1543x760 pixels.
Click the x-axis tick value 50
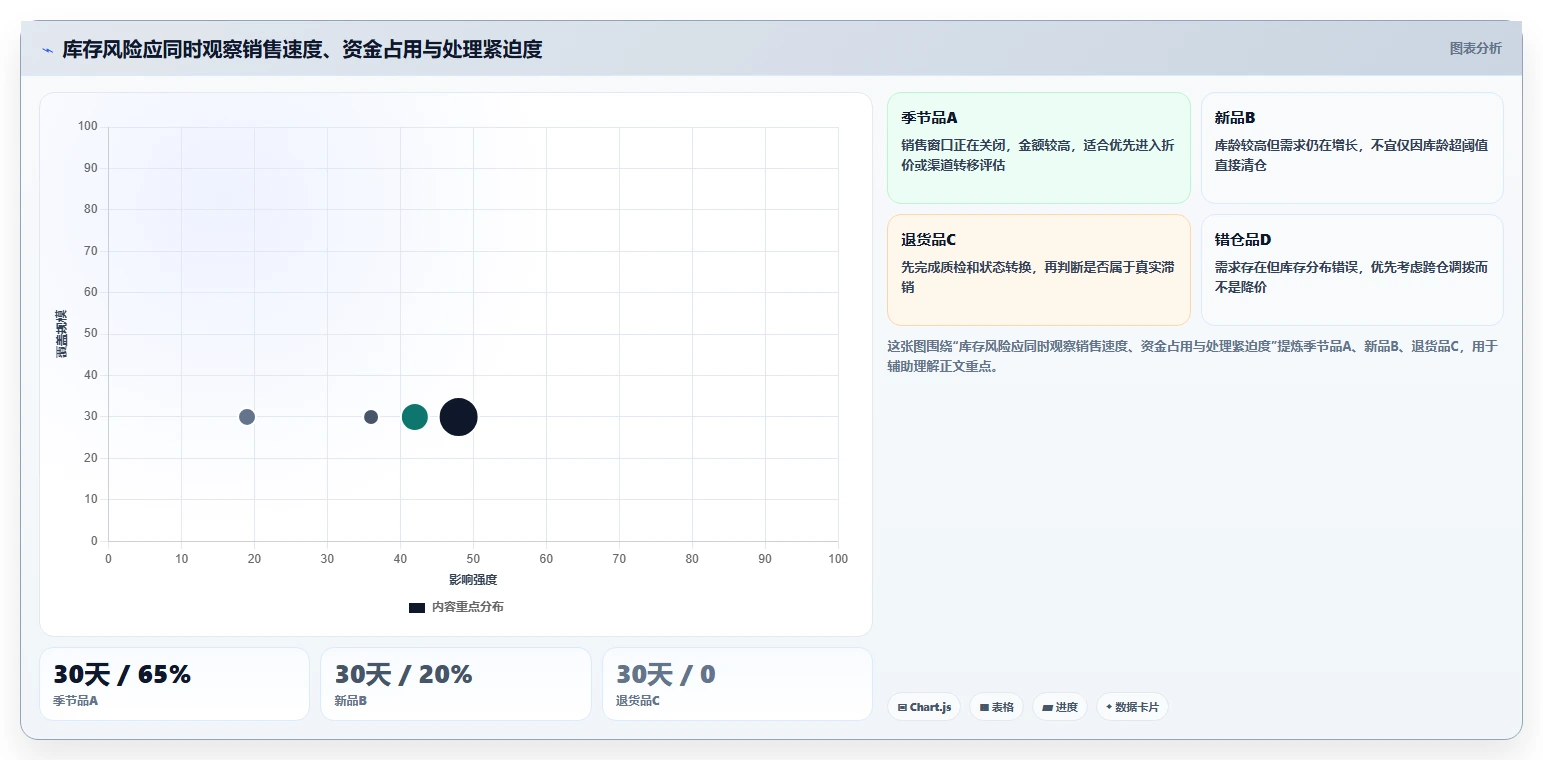pyautogui.click(x=473, y=559)
